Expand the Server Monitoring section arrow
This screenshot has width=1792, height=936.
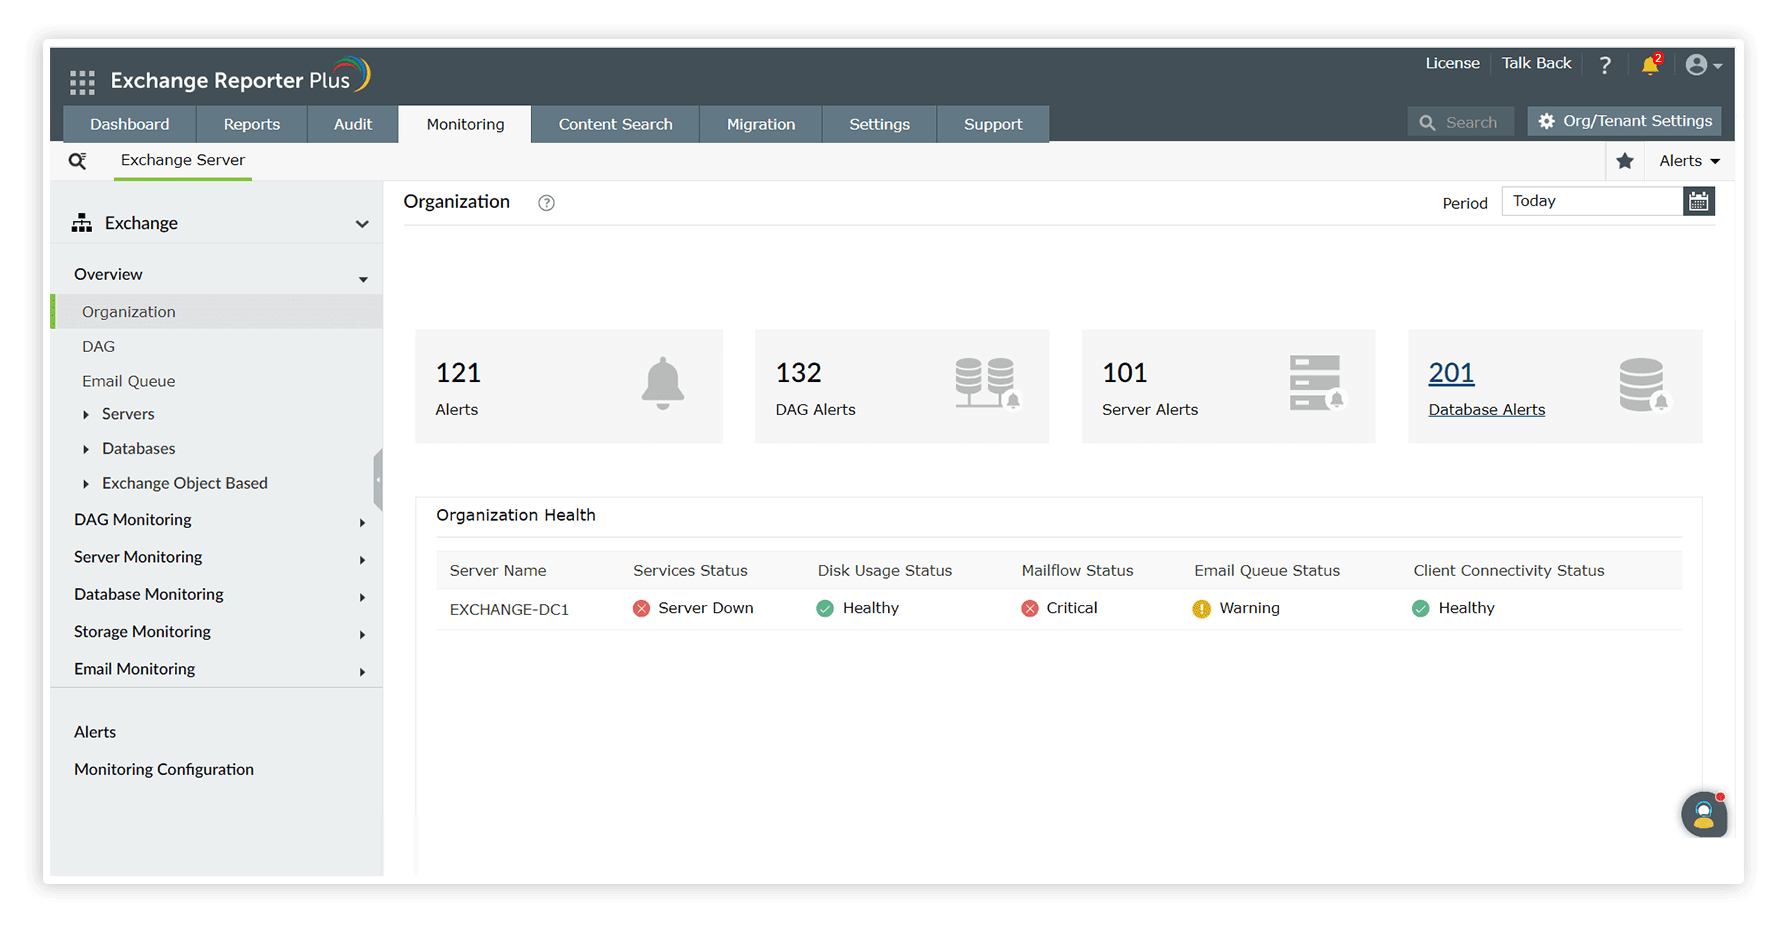362,560
